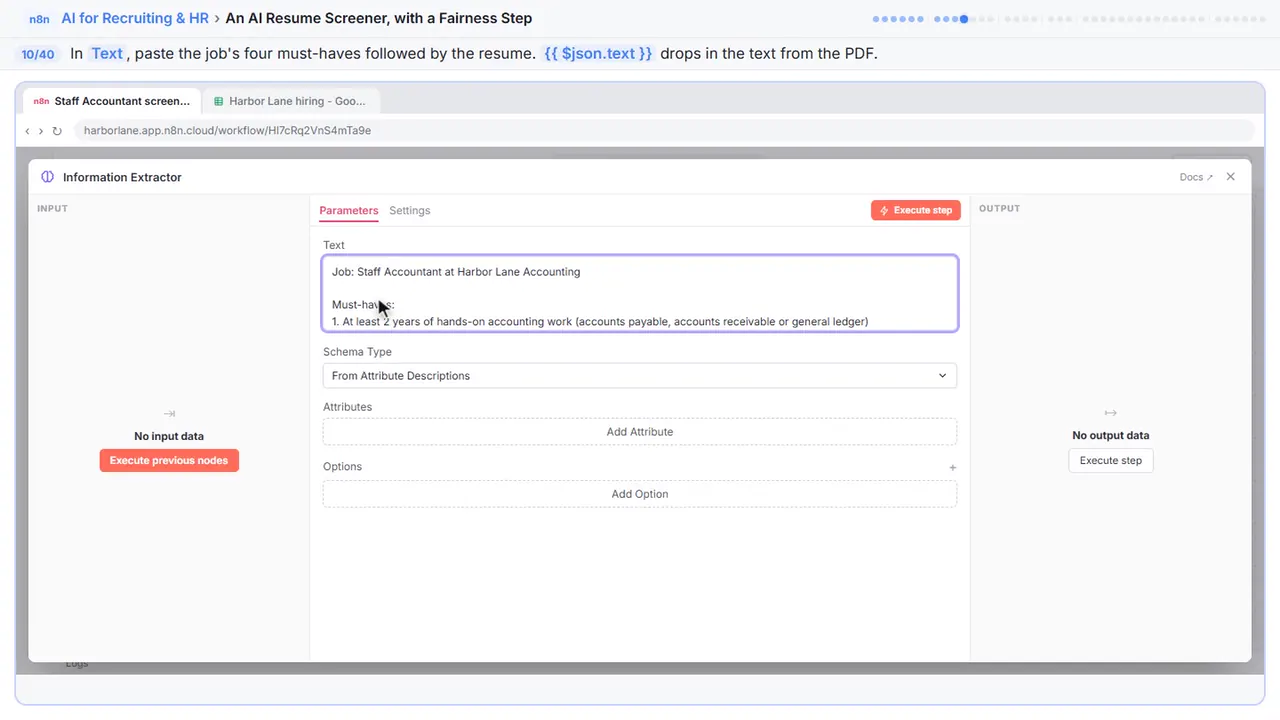The image size is (1280, 720).
Task: Open the Schema Type dropdown
Action: click(640, 376)
